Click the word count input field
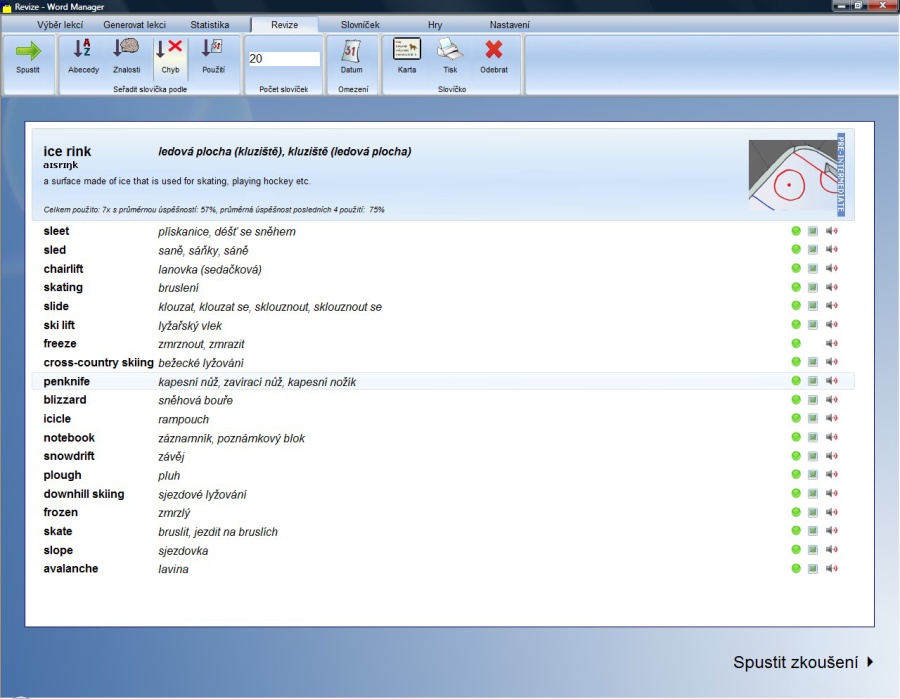 283,59
